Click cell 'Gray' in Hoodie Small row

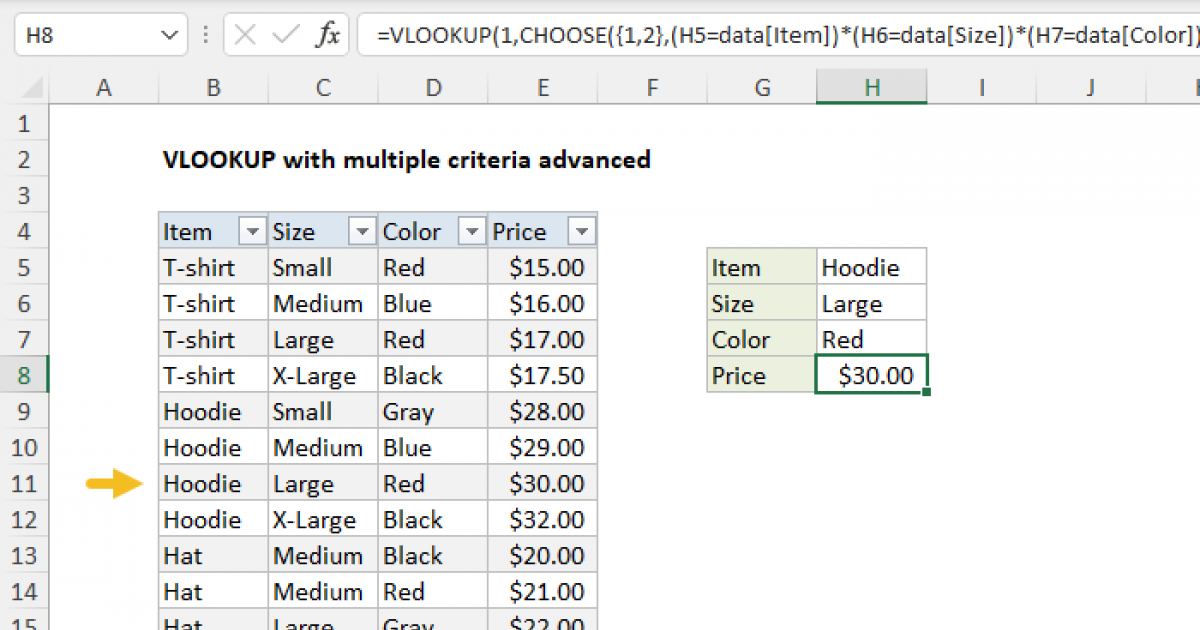pos(433,412)
